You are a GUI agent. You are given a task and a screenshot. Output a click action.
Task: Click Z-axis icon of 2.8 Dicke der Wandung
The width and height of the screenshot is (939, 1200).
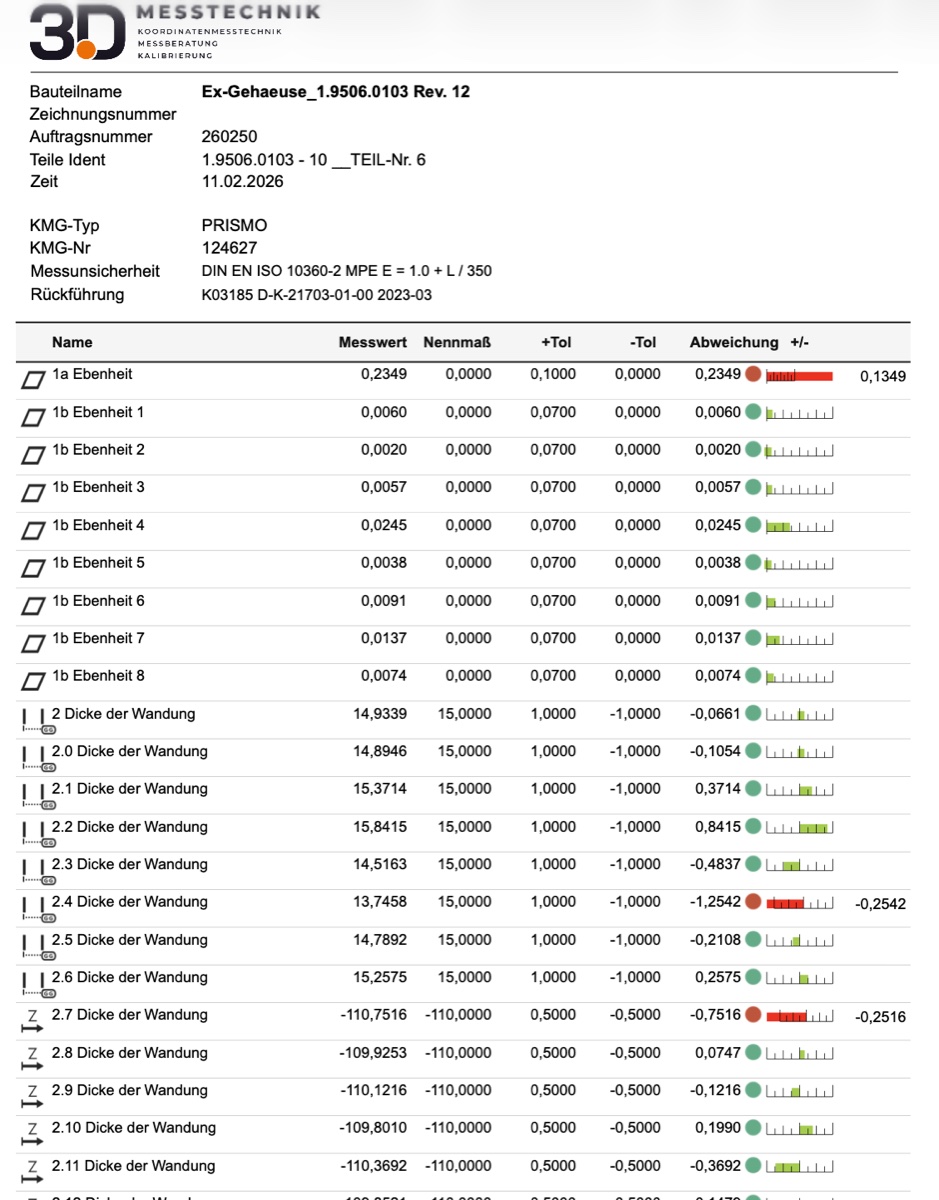coord(33,1061)
